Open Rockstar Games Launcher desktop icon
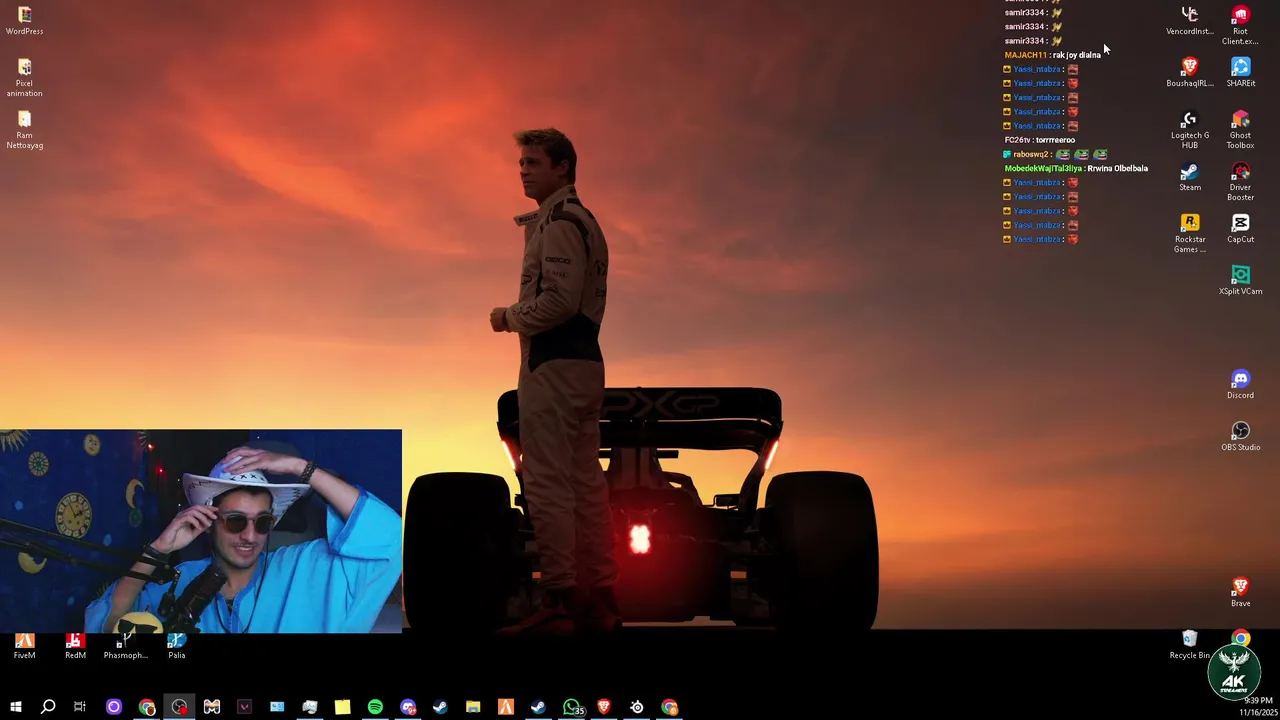Screen dimensions: 1280x720 [1190, 234]
